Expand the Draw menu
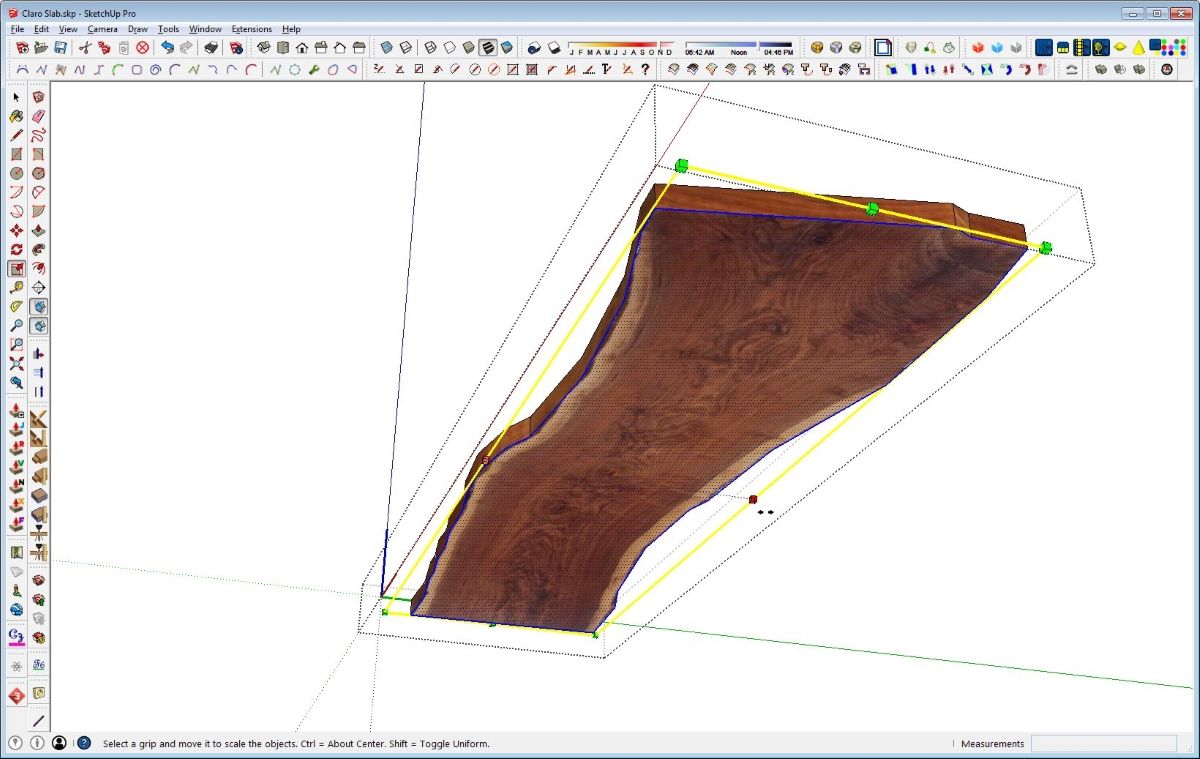 point(137,29)
